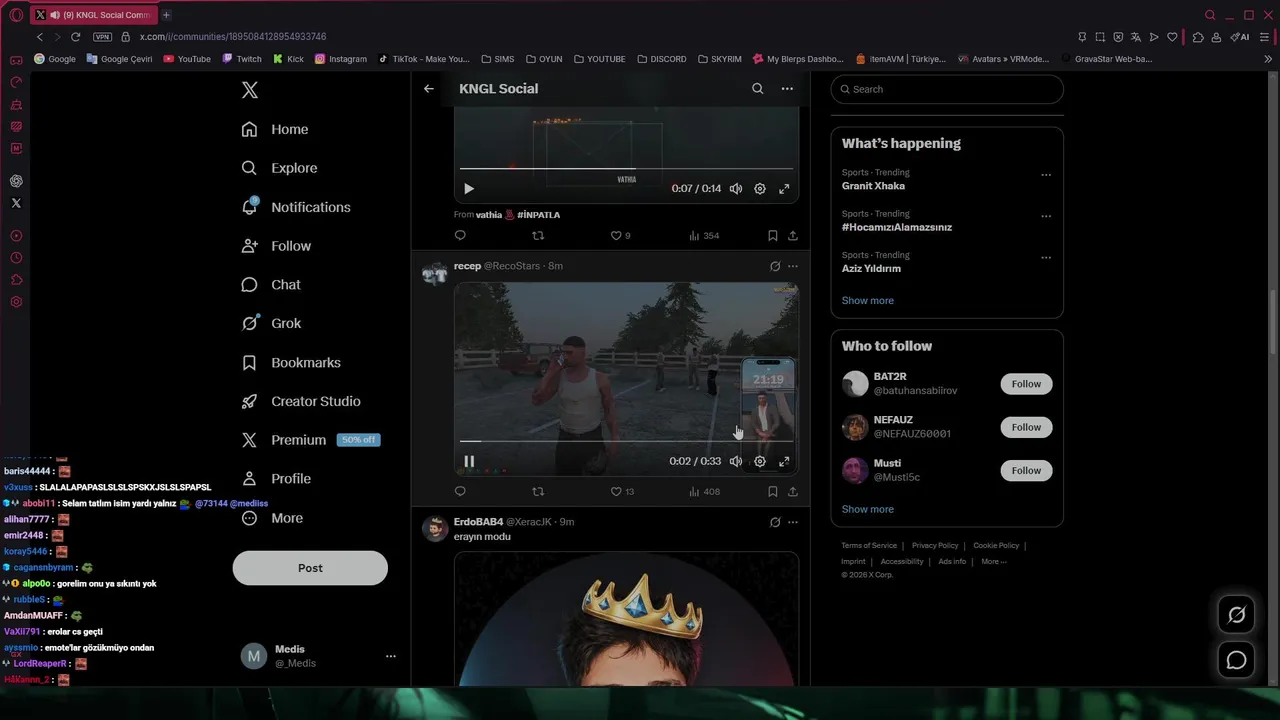Open Grok floating button
Image resolution: width=1280 pixels, height=720 pixels.
(1237, 615)
